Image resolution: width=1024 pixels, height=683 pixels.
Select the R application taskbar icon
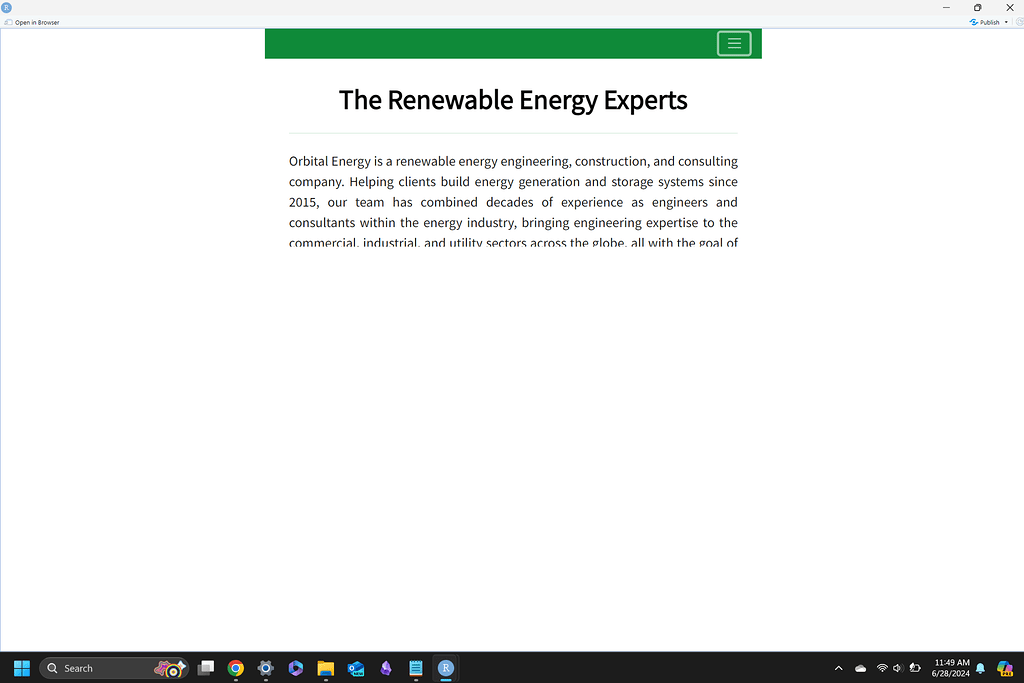(x=446, y=668)
